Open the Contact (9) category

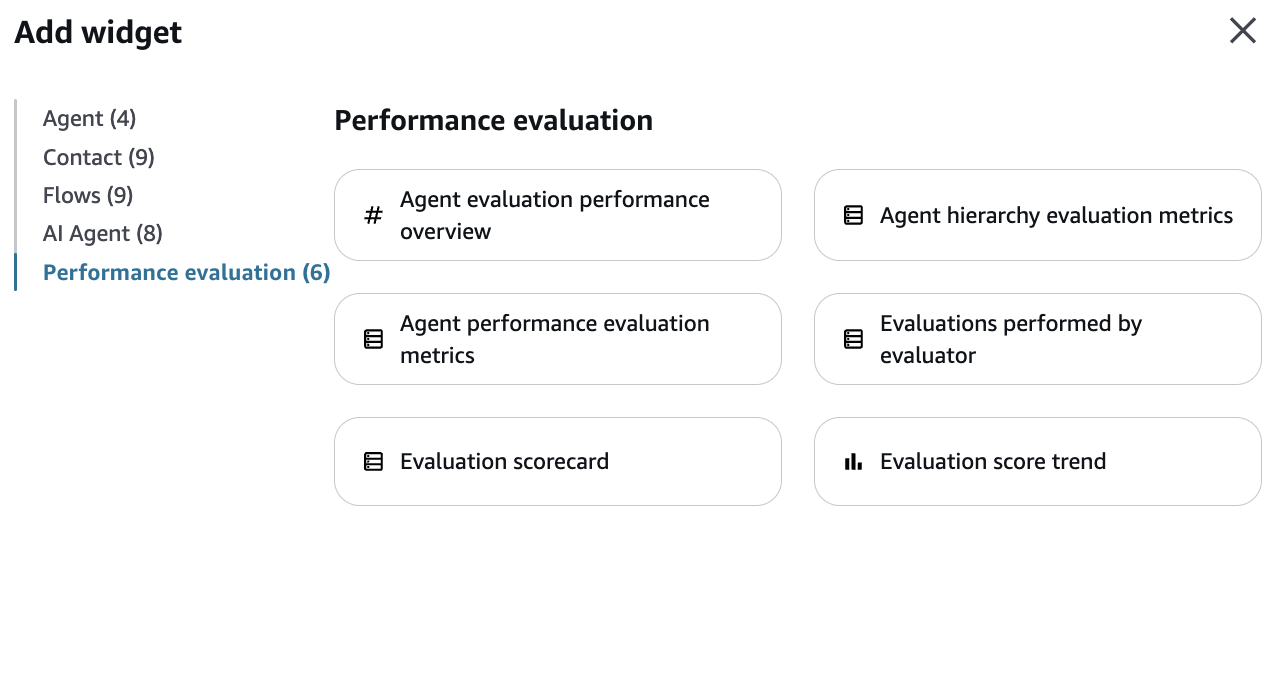tap(98, 157)
